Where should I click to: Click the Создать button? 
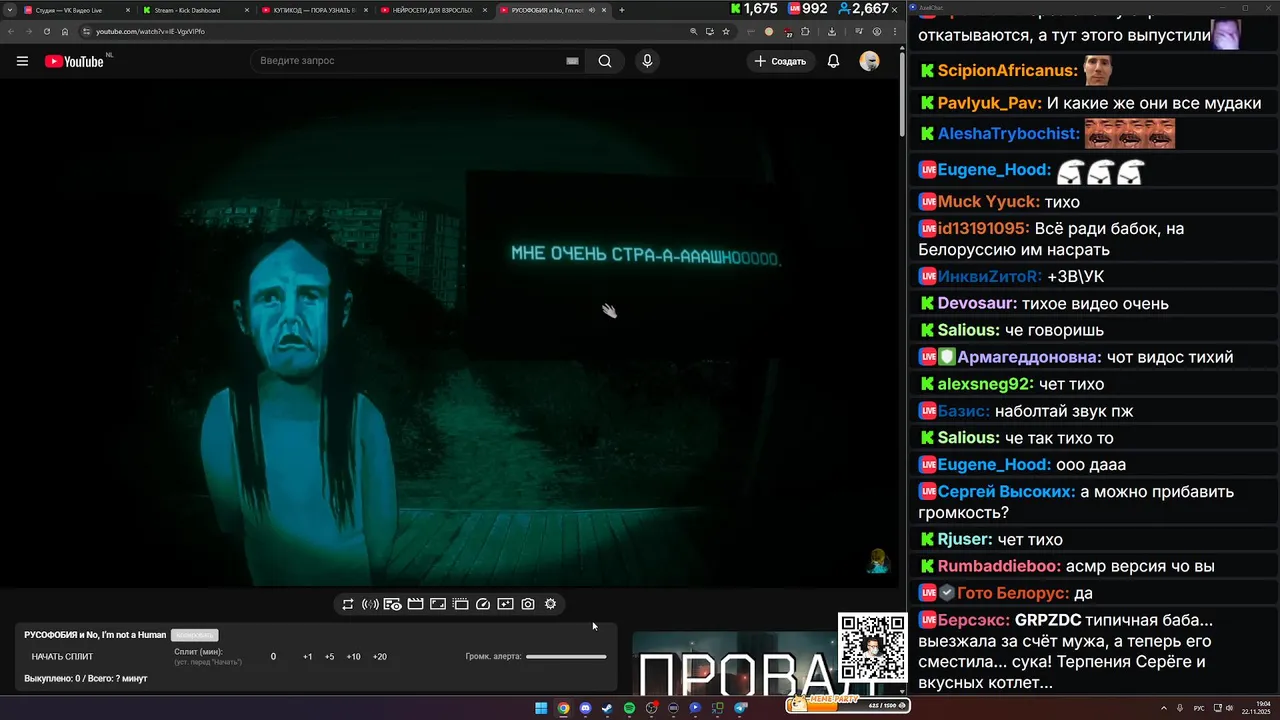[x=780, y=61]
